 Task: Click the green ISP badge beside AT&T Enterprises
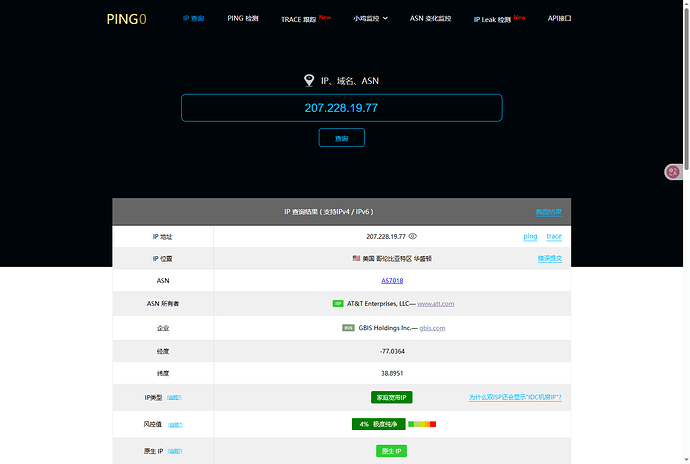coord(338,303)
